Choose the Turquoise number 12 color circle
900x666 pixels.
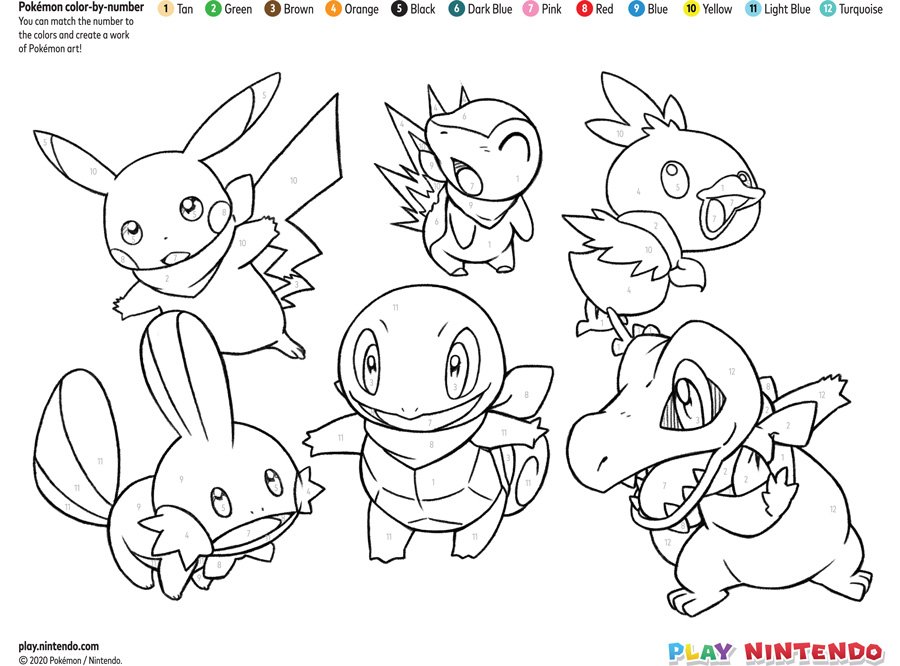pos(828,9)
